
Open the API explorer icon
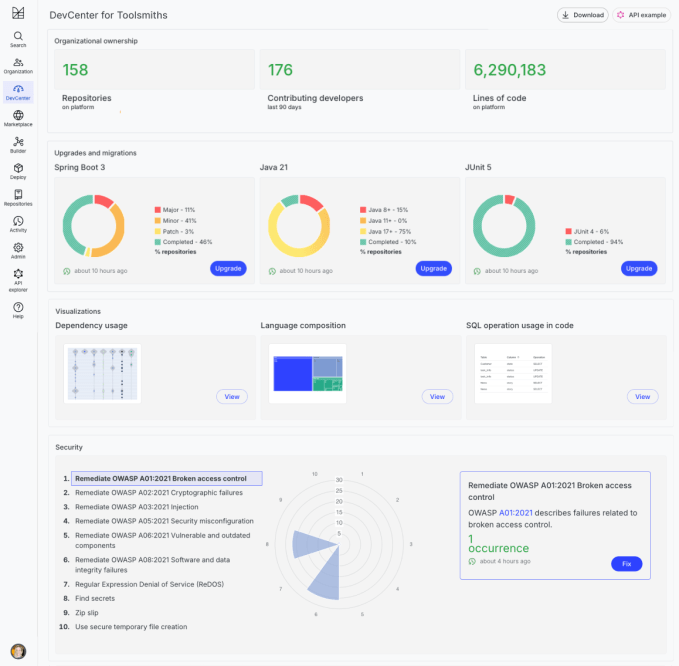pos(18,277)
